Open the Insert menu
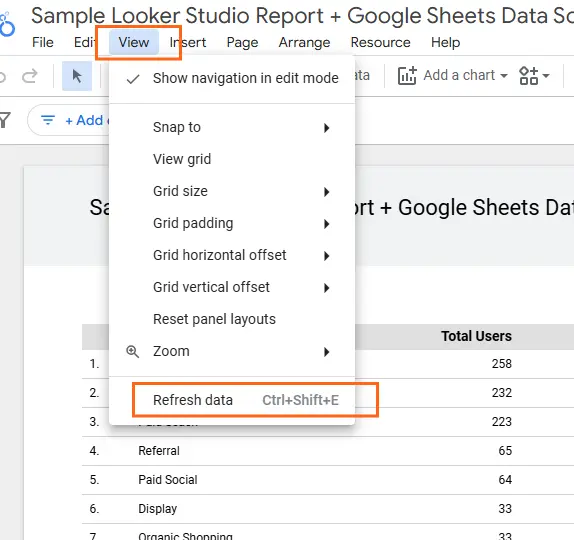The image size is (574, 540). (x=188, y=42)
